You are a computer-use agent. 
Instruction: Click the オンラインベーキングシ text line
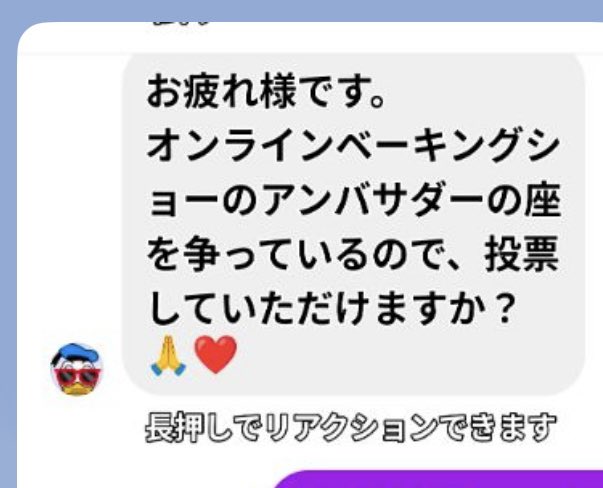[353, 147]
